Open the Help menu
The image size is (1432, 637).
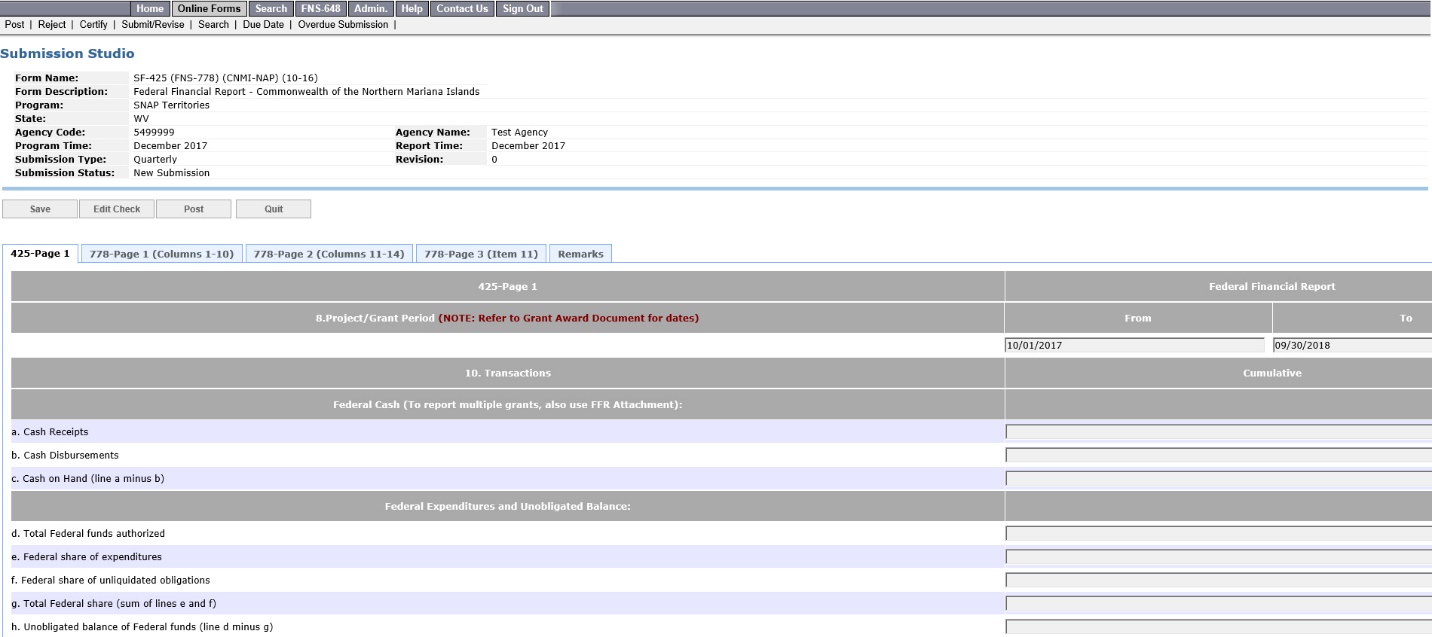pyautogui.click(x=412, y=8)
